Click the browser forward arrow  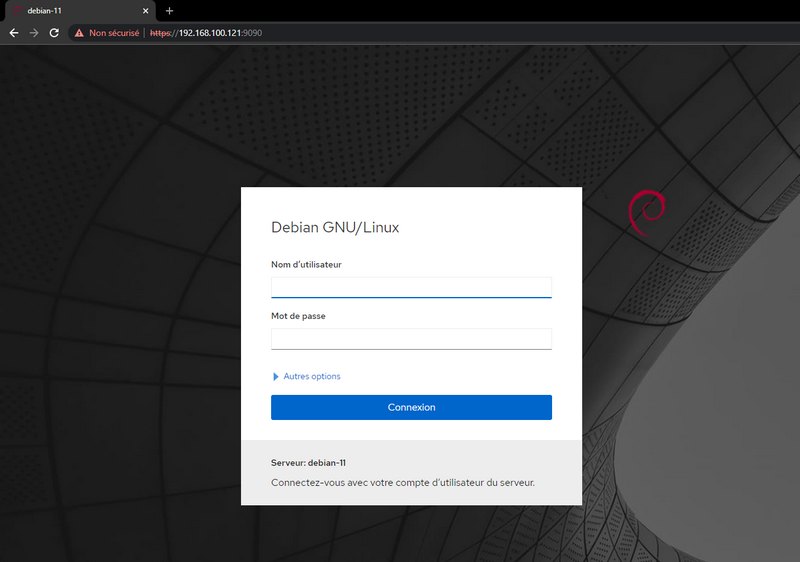[34, 33]
